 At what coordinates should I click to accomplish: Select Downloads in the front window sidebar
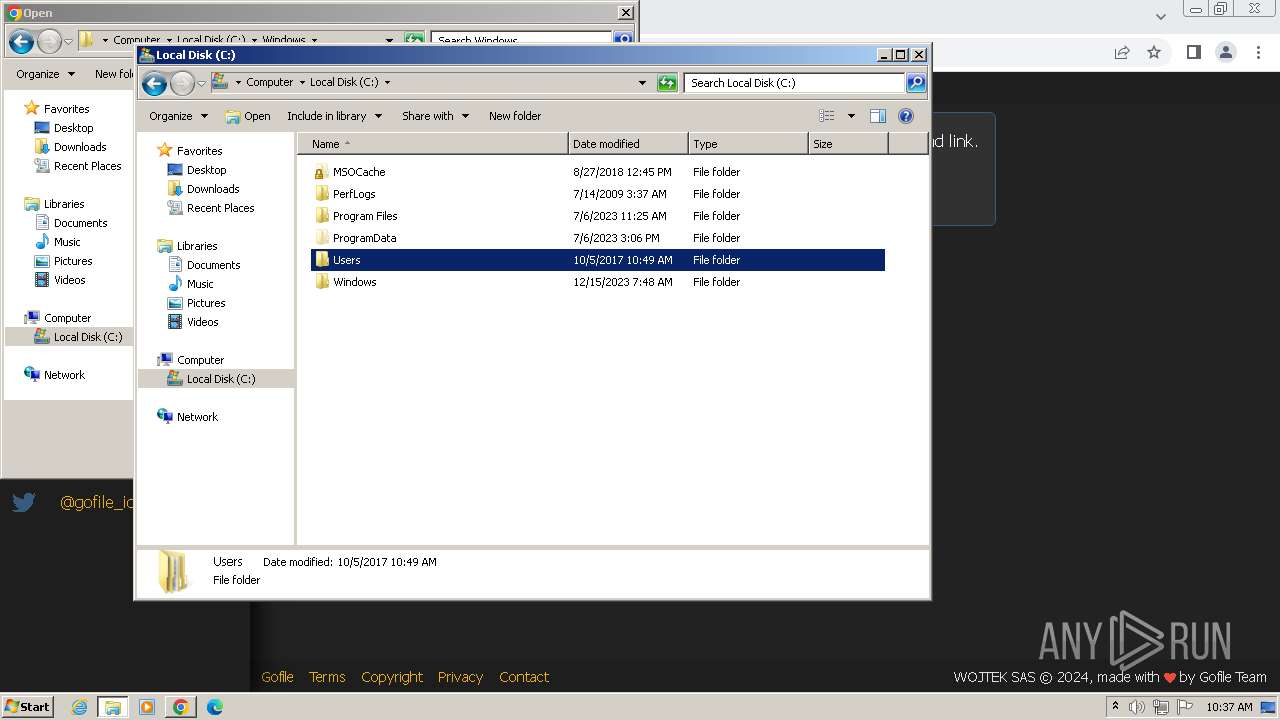click(213, 189)
